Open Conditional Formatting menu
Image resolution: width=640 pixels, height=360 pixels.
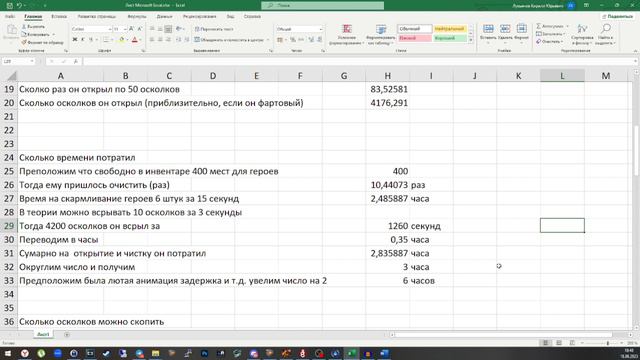coord(347,34)
